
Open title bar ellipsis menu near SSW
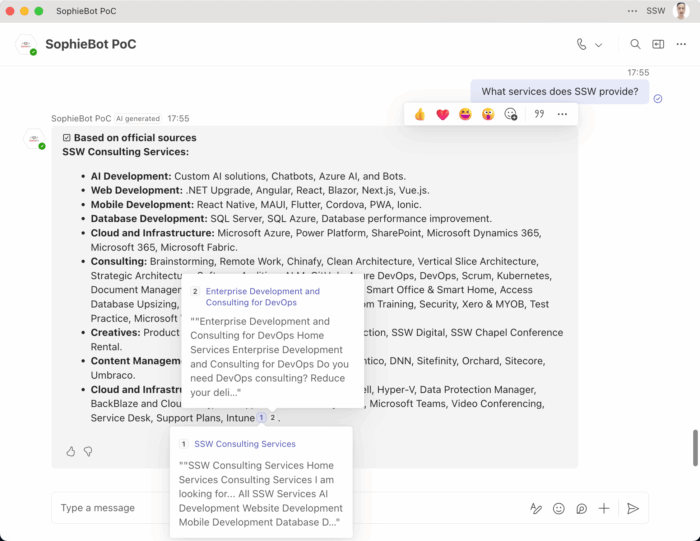(x=632, y=11)
